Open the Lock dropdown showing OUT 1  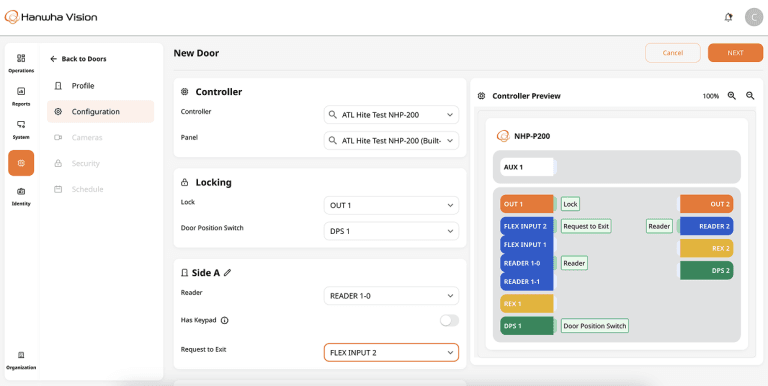pos(391,205)
